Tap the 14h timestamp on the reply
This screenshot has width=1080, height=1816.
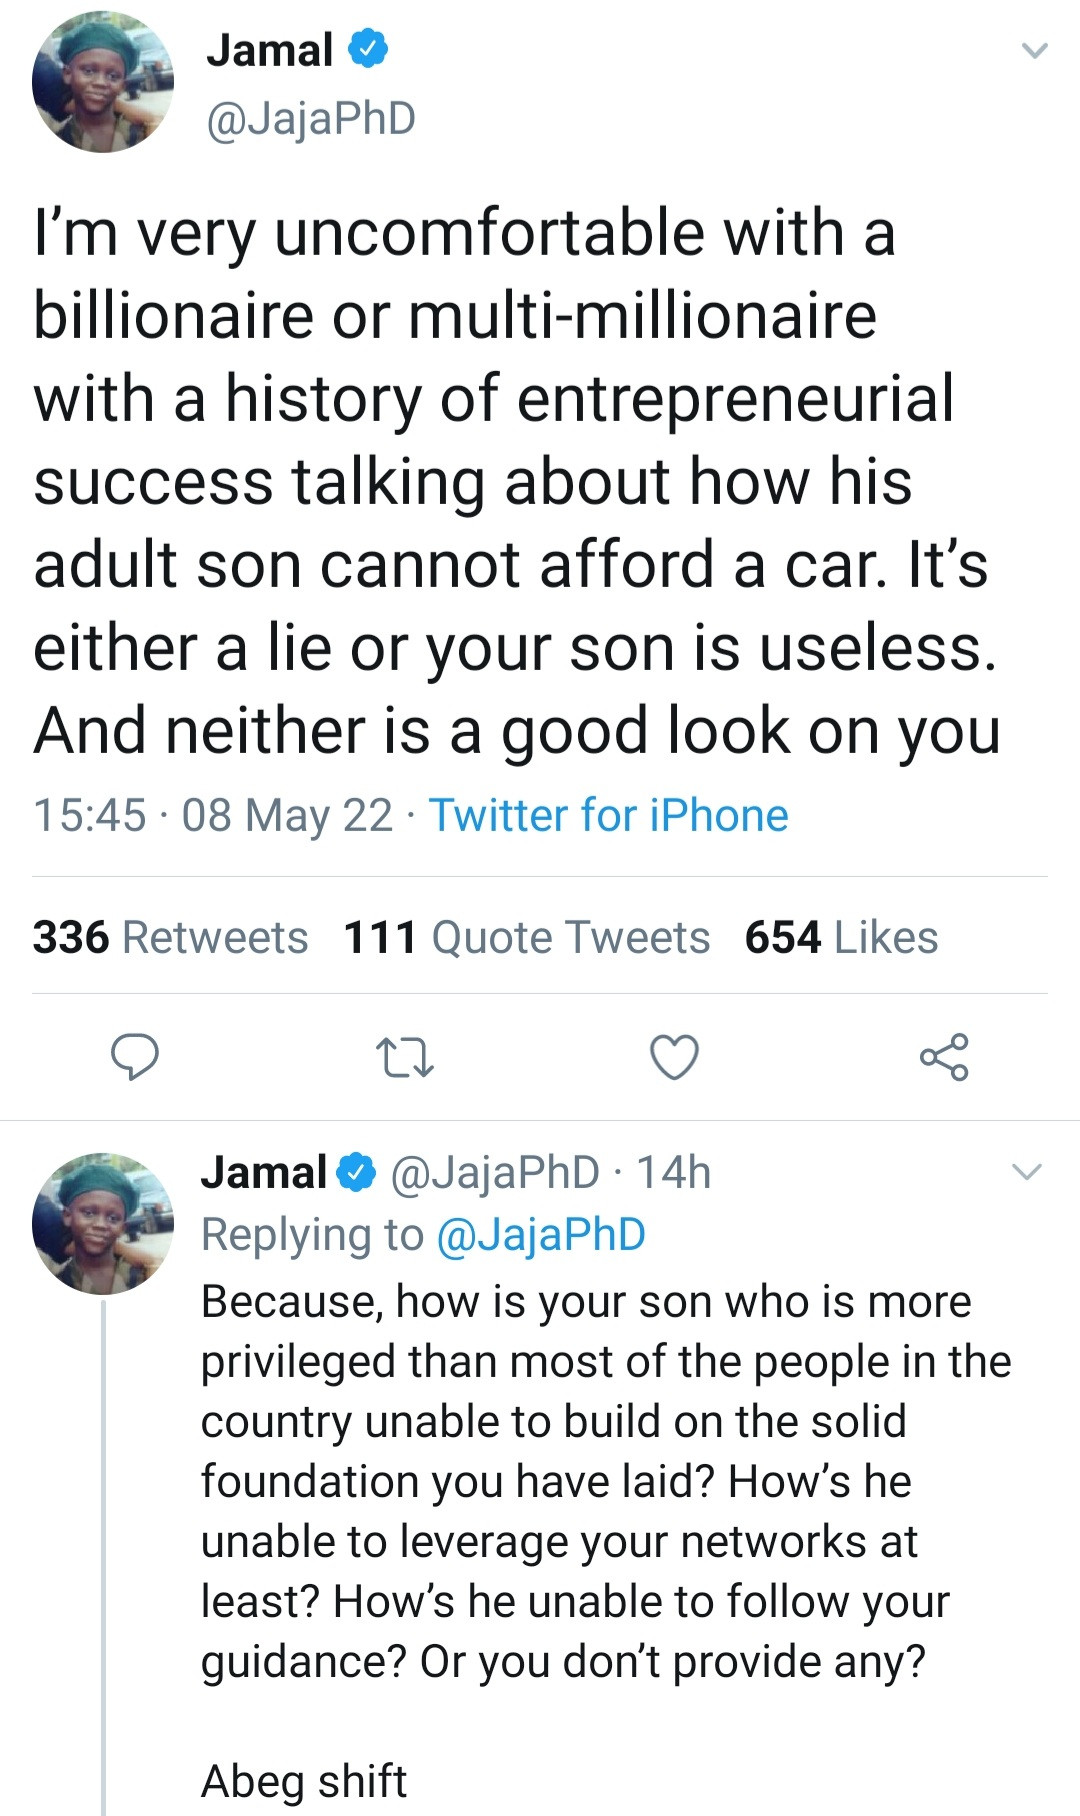coord(673,1172)
